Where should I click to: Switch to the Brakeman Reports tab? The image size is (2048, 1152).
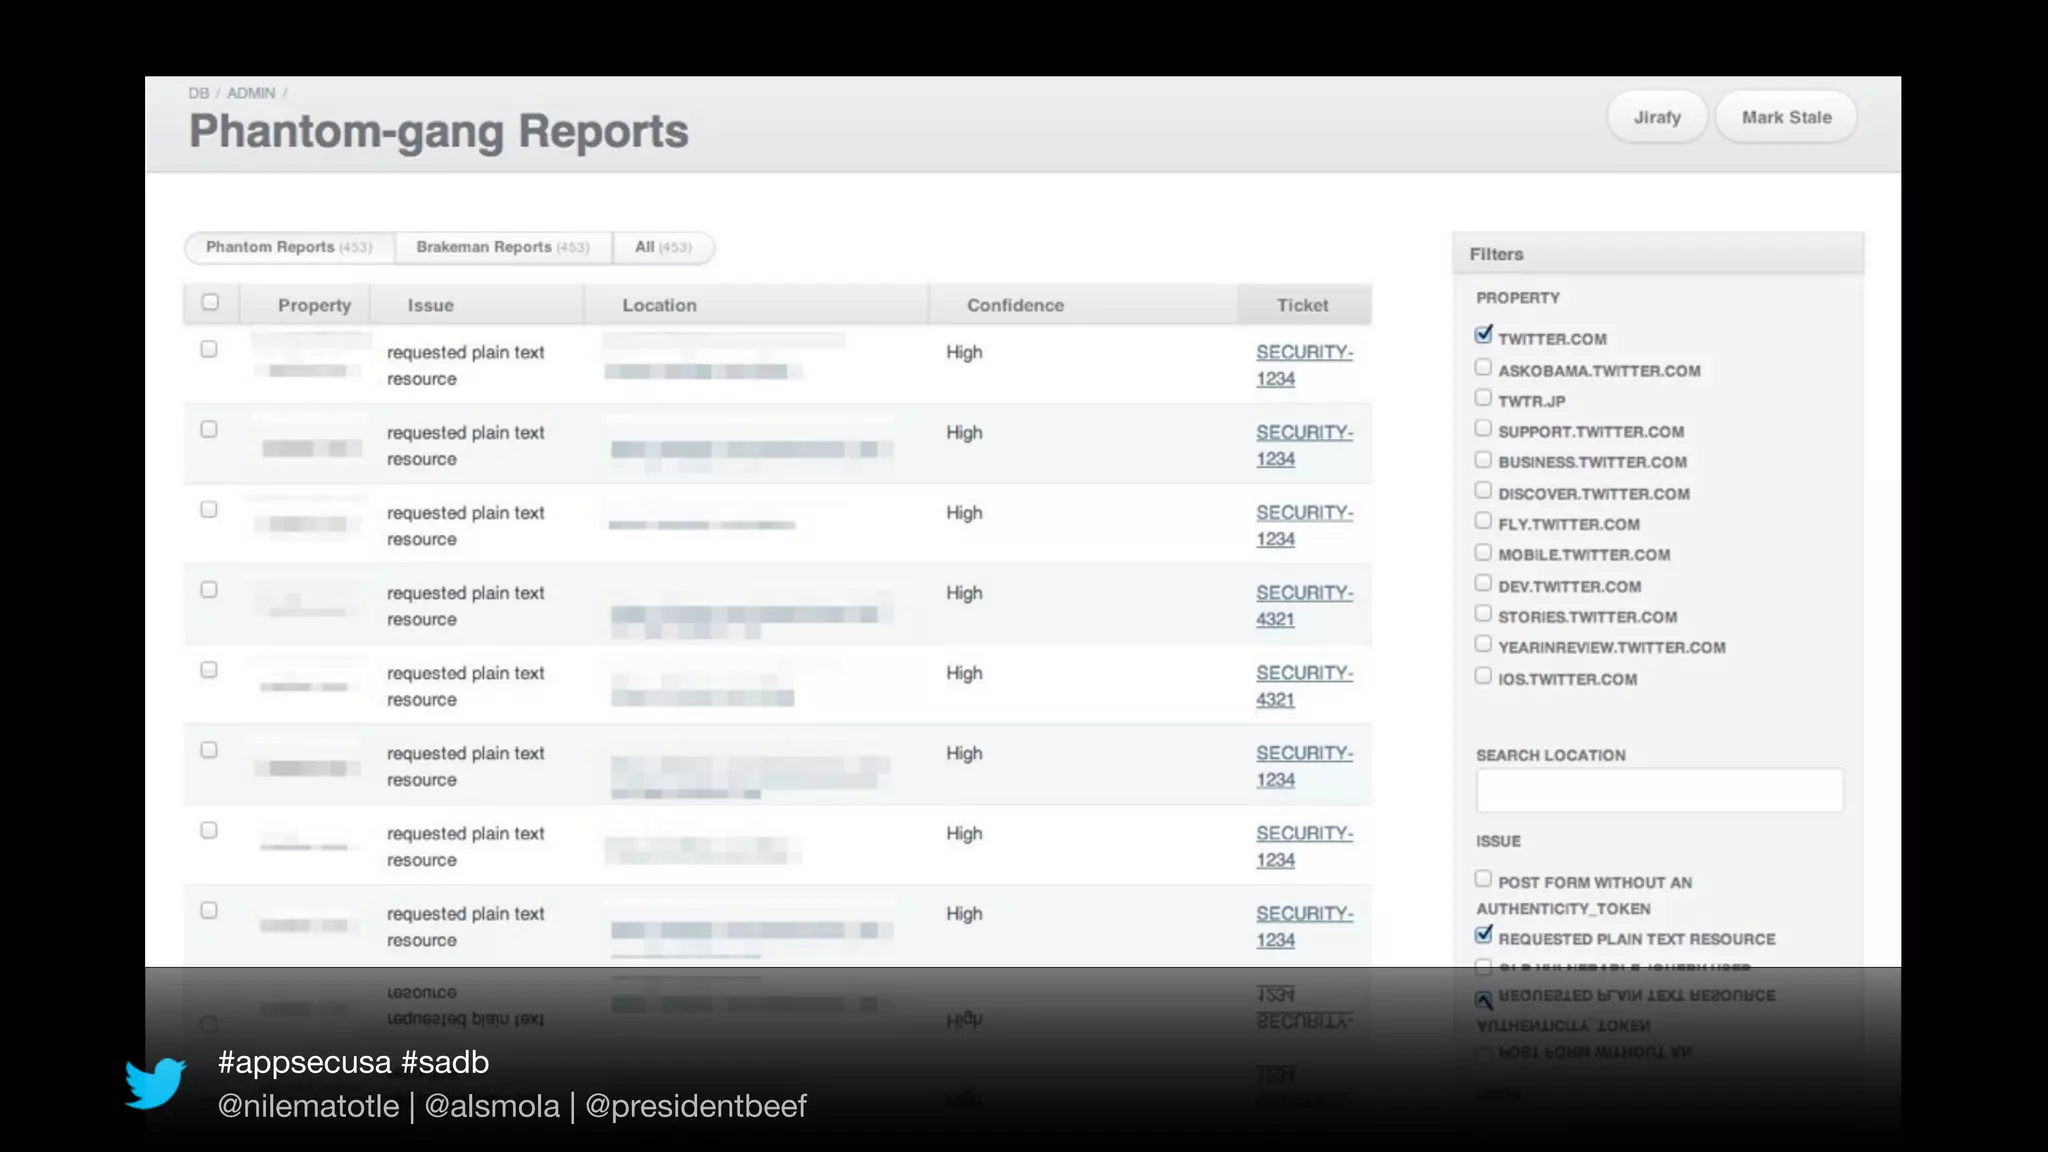503,247
